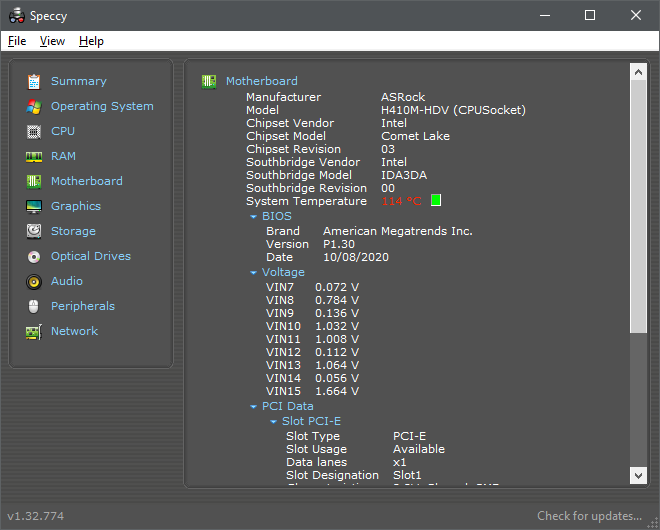This screenshot has height=530, width=660.
Task: Show the Peripherals section label
Action: (x=83, y=306)
